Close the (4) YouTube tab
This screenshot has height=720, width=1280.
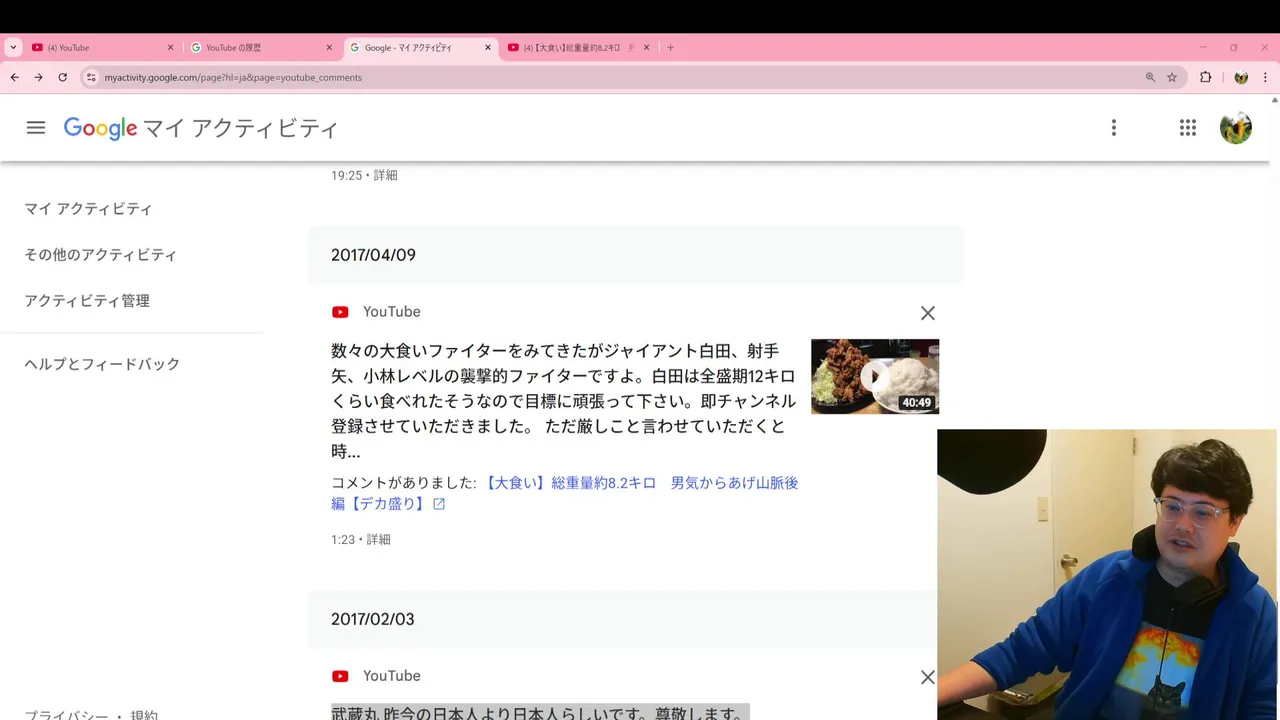(170, 47)
